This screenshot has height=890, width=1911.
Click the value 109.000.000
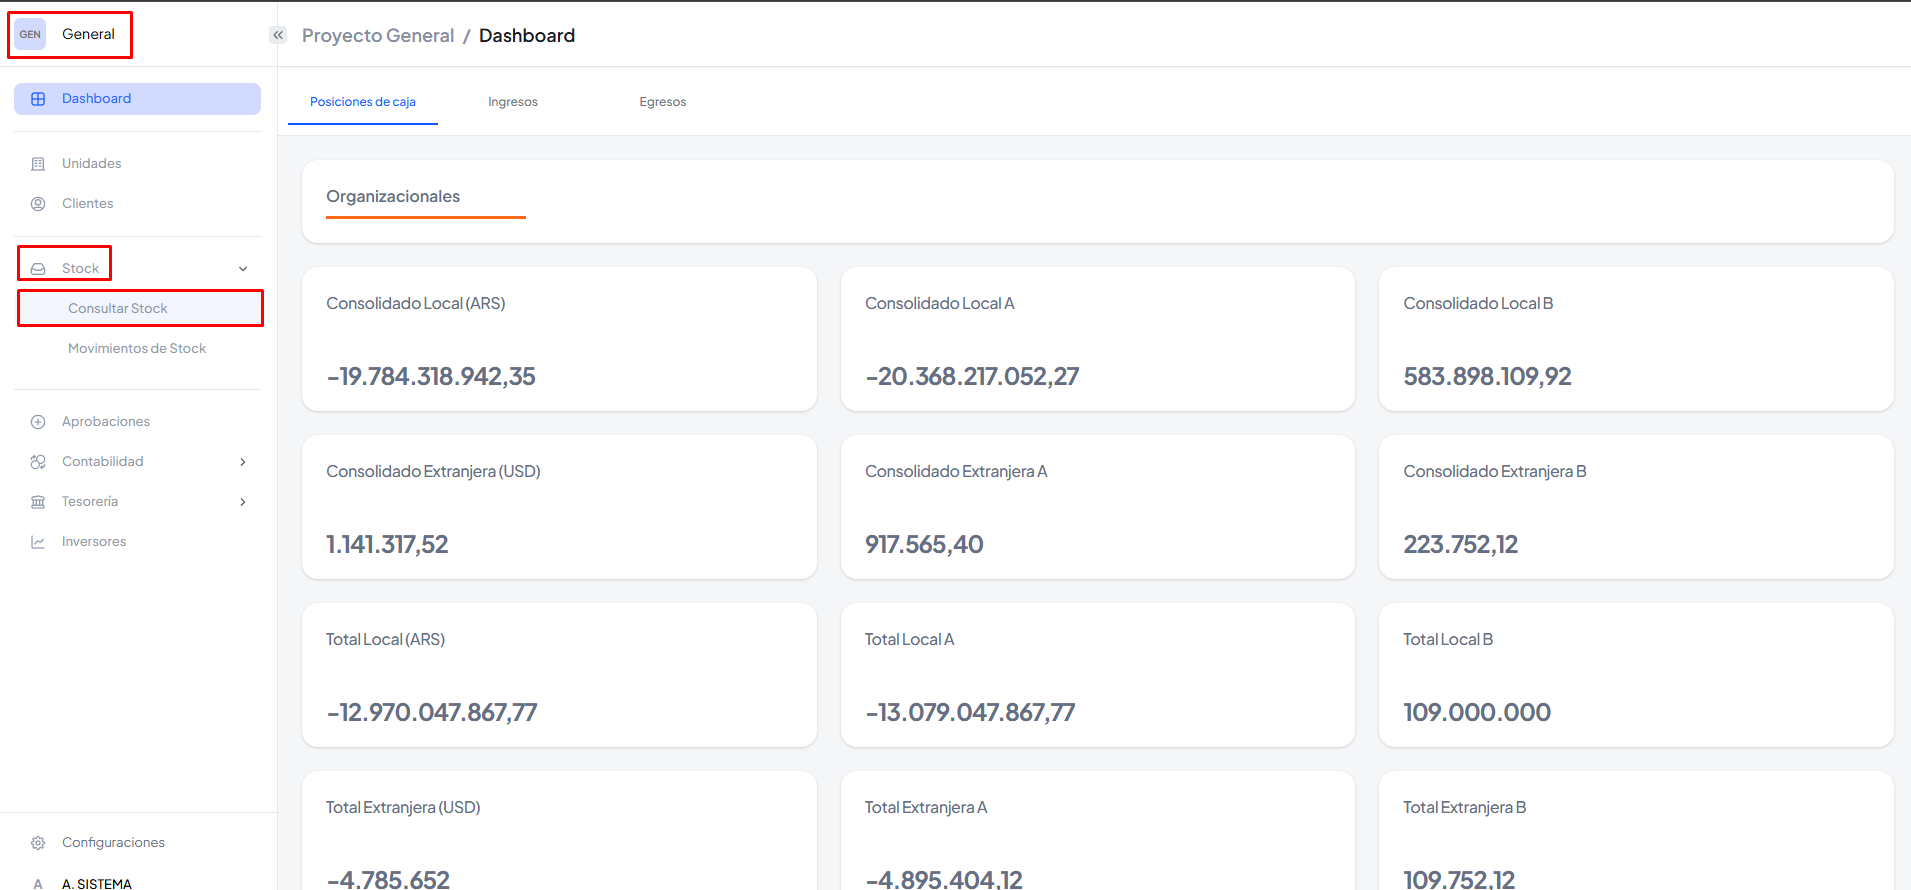click(x=1477, y=713)
